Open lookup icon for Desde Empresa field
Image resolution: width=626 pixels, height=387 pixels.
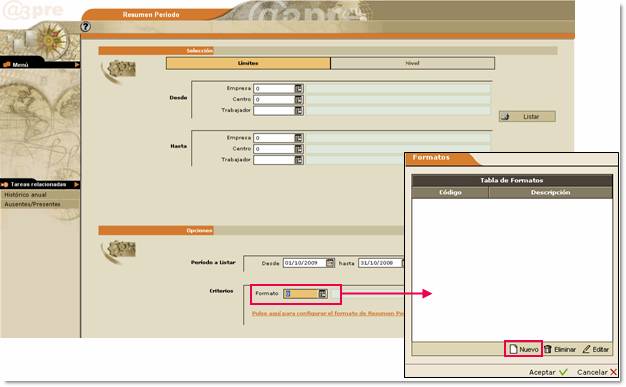pos(299,89)
